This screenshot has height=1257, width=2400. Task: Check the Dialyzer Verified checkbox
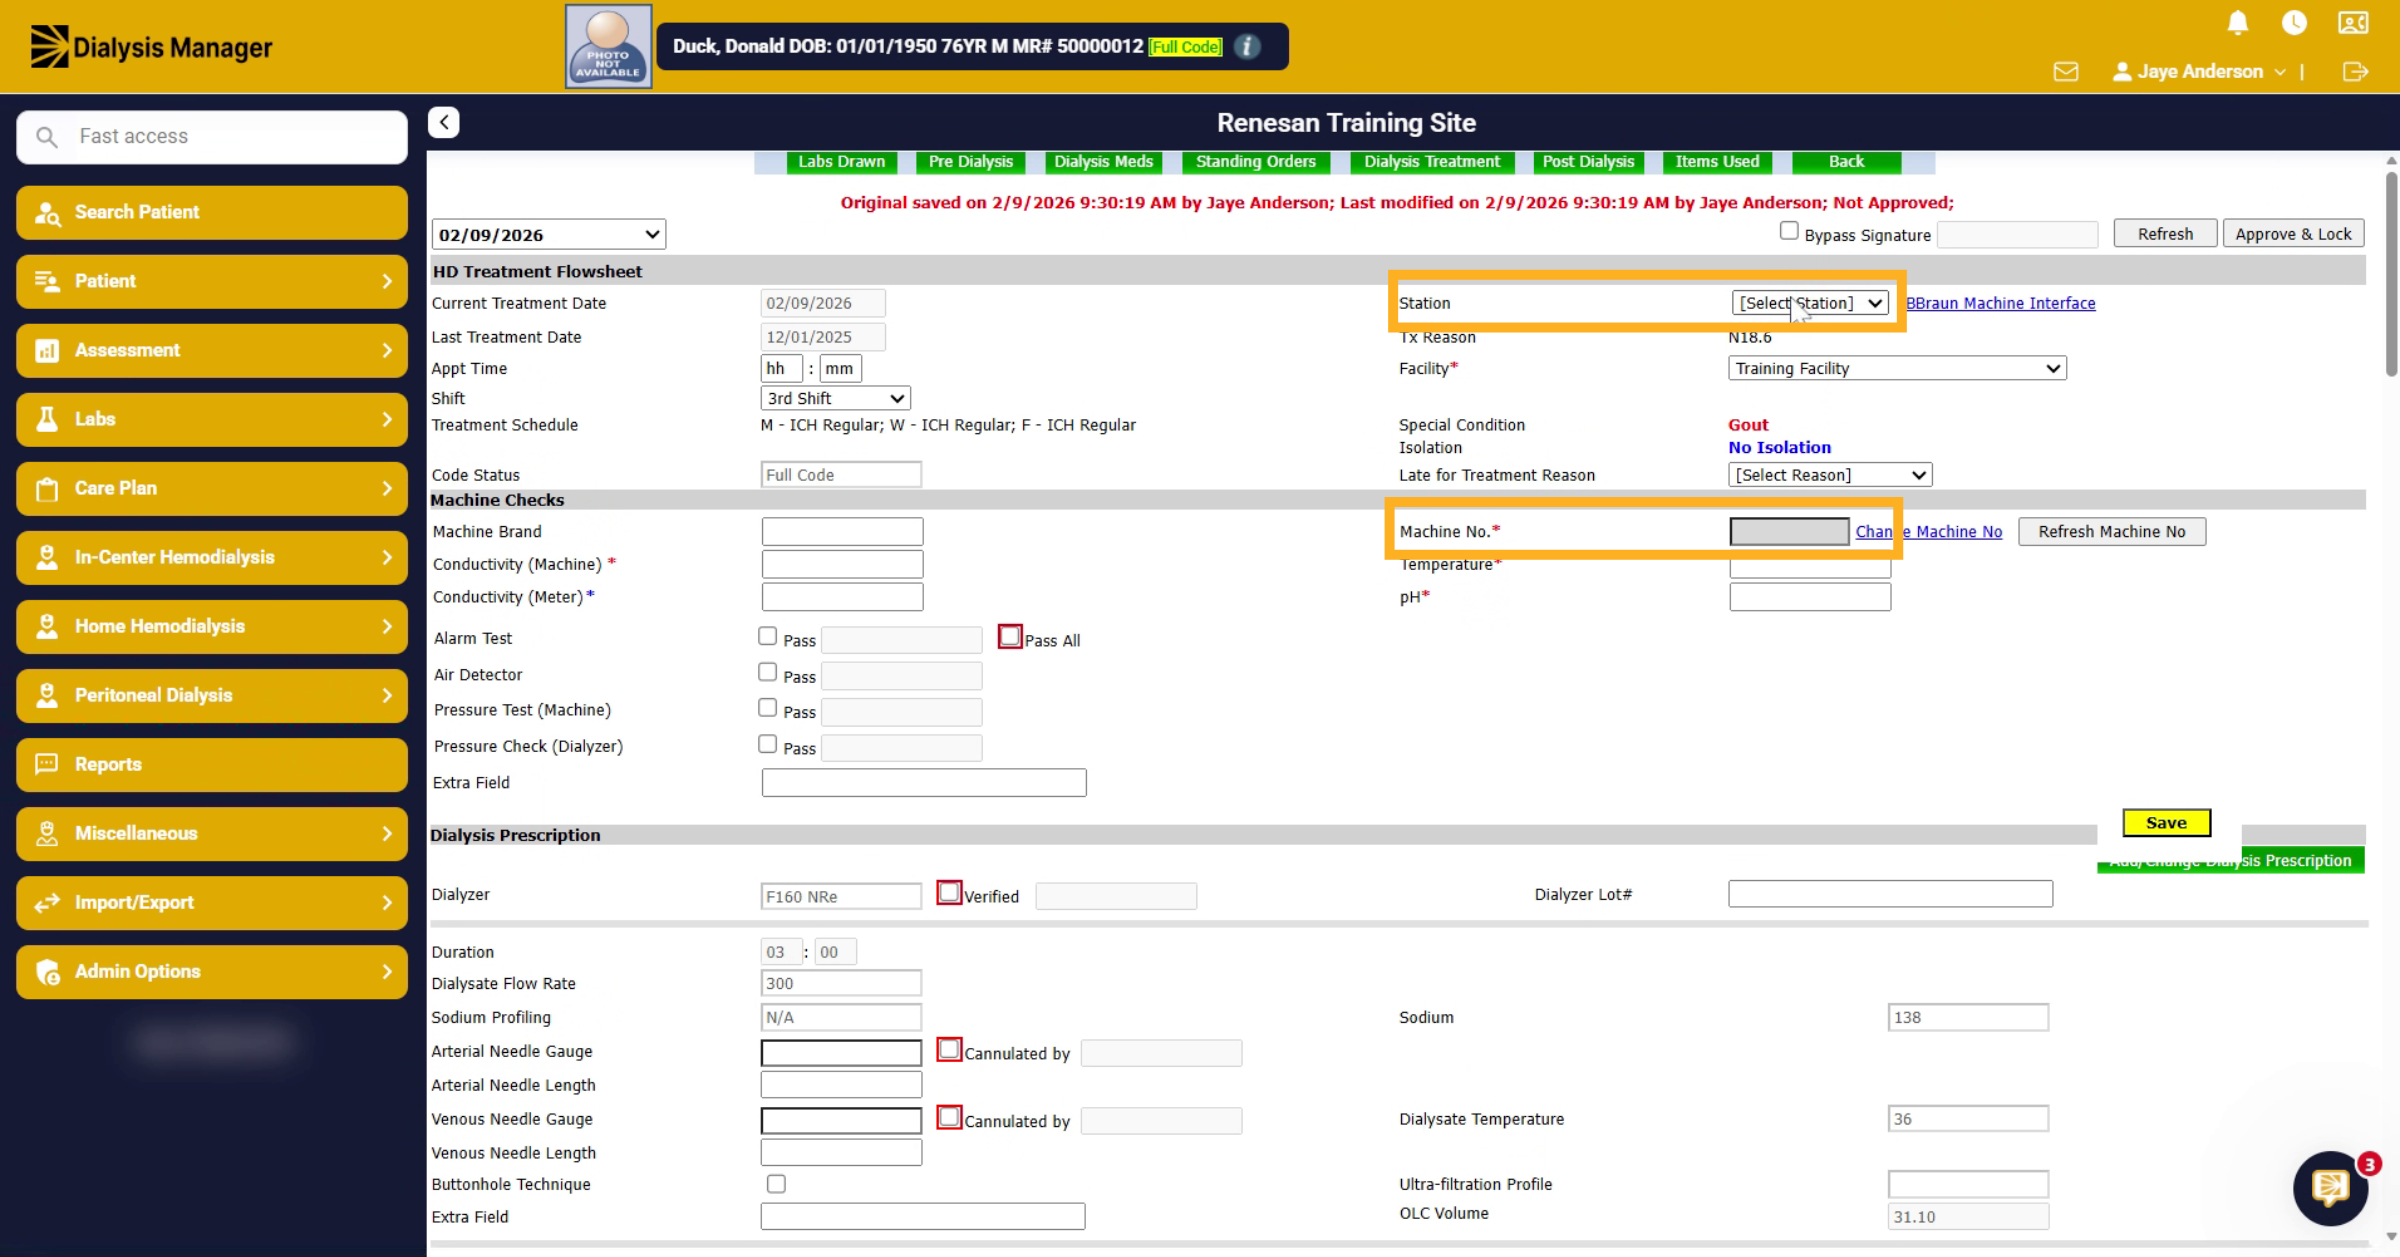(x=949, y=892)
